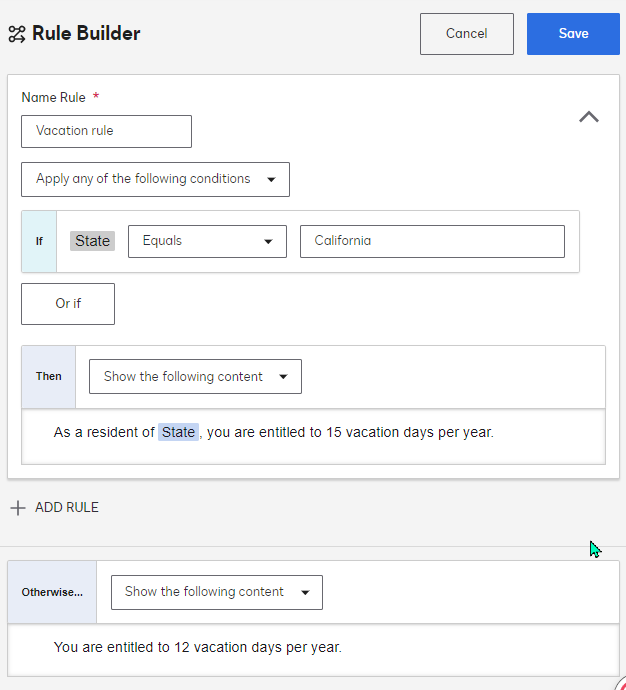Click the plus icon beside ADD RULE
626x690 pixels.
[18, 508]
